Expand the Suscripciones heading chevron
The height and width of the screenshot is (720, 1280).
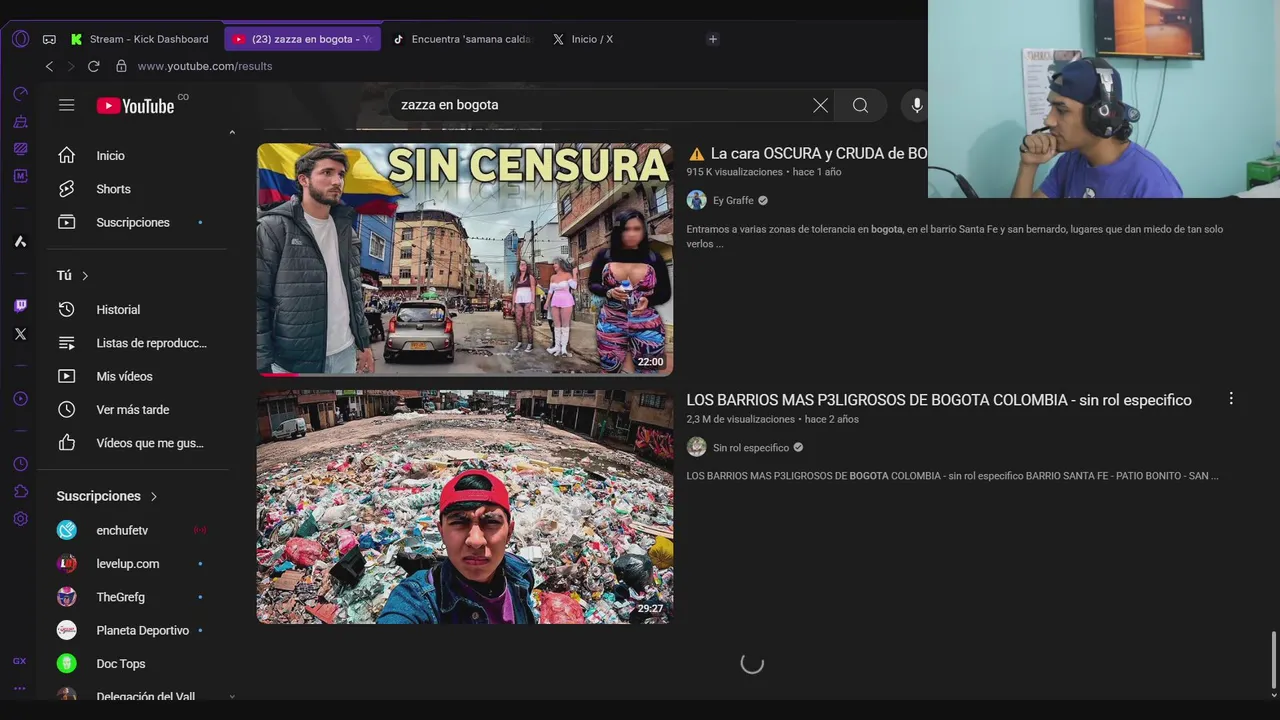153,496
